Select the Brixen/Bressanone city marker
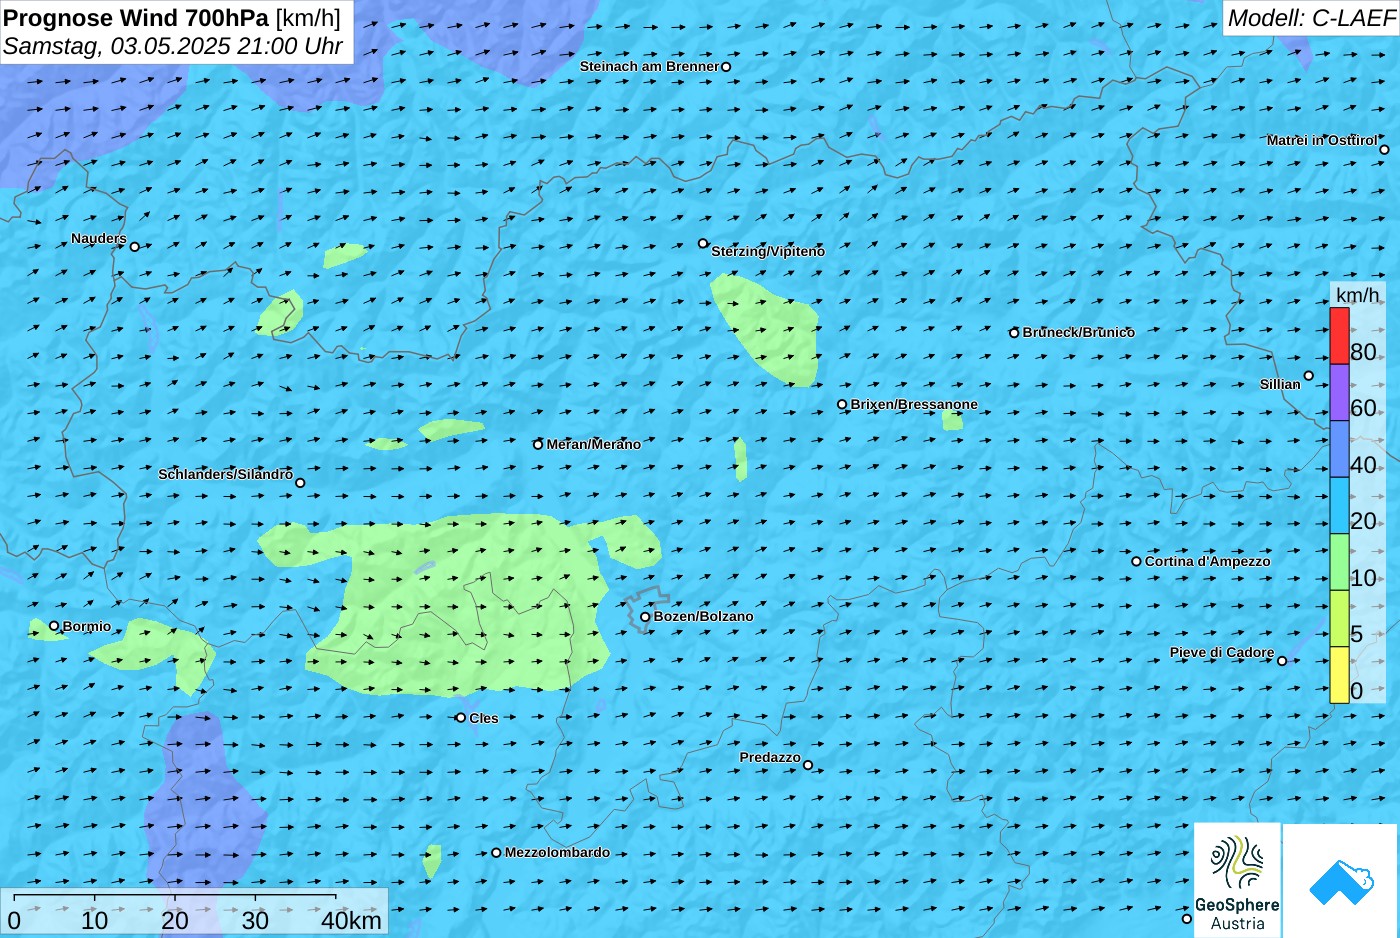Viewport: 1400px width, 938px height. (x=842, y=405)
